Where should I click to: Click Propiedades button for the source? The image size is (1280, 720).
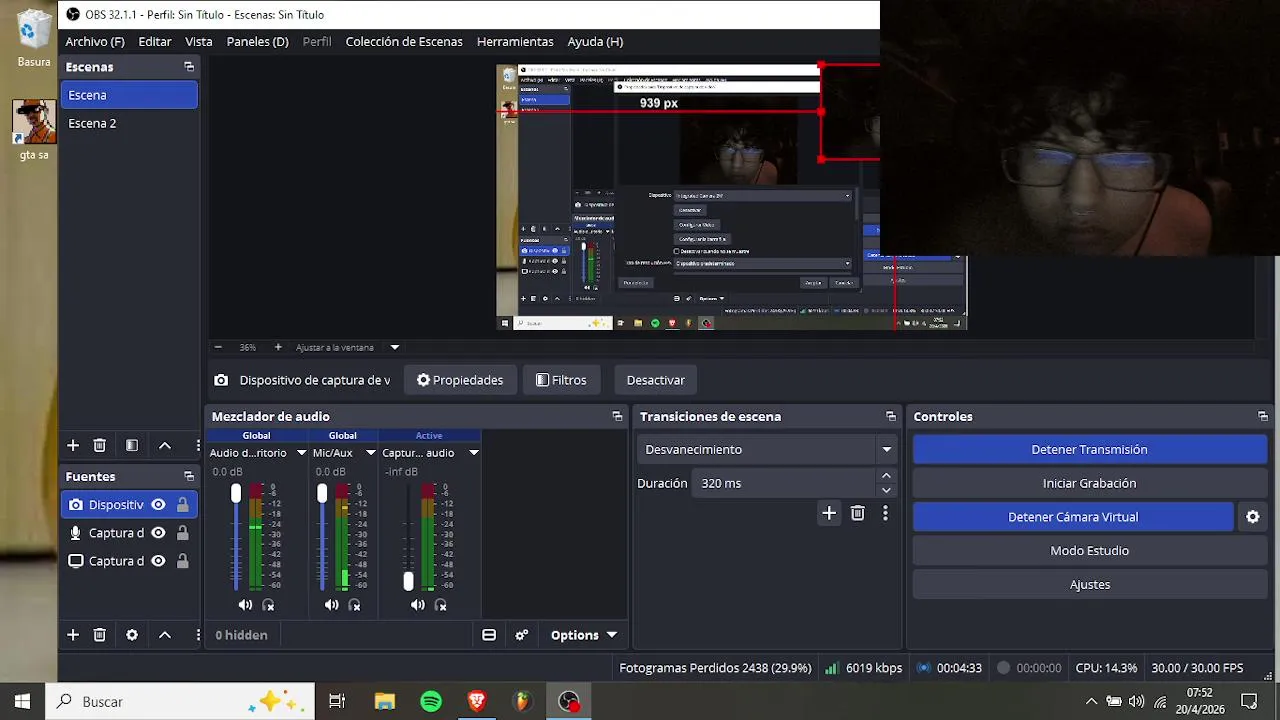[x=460, y=380]
